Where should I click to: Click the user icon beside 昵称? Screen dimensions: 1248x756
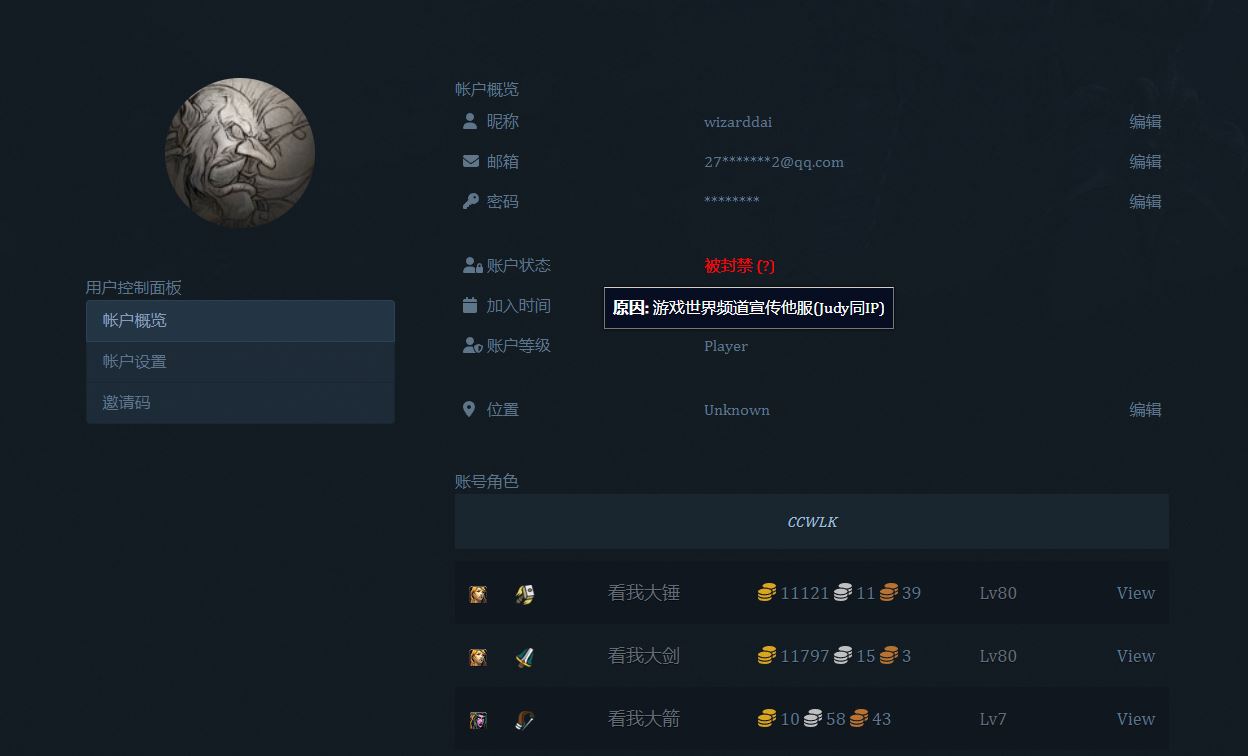tap(470, 122)
